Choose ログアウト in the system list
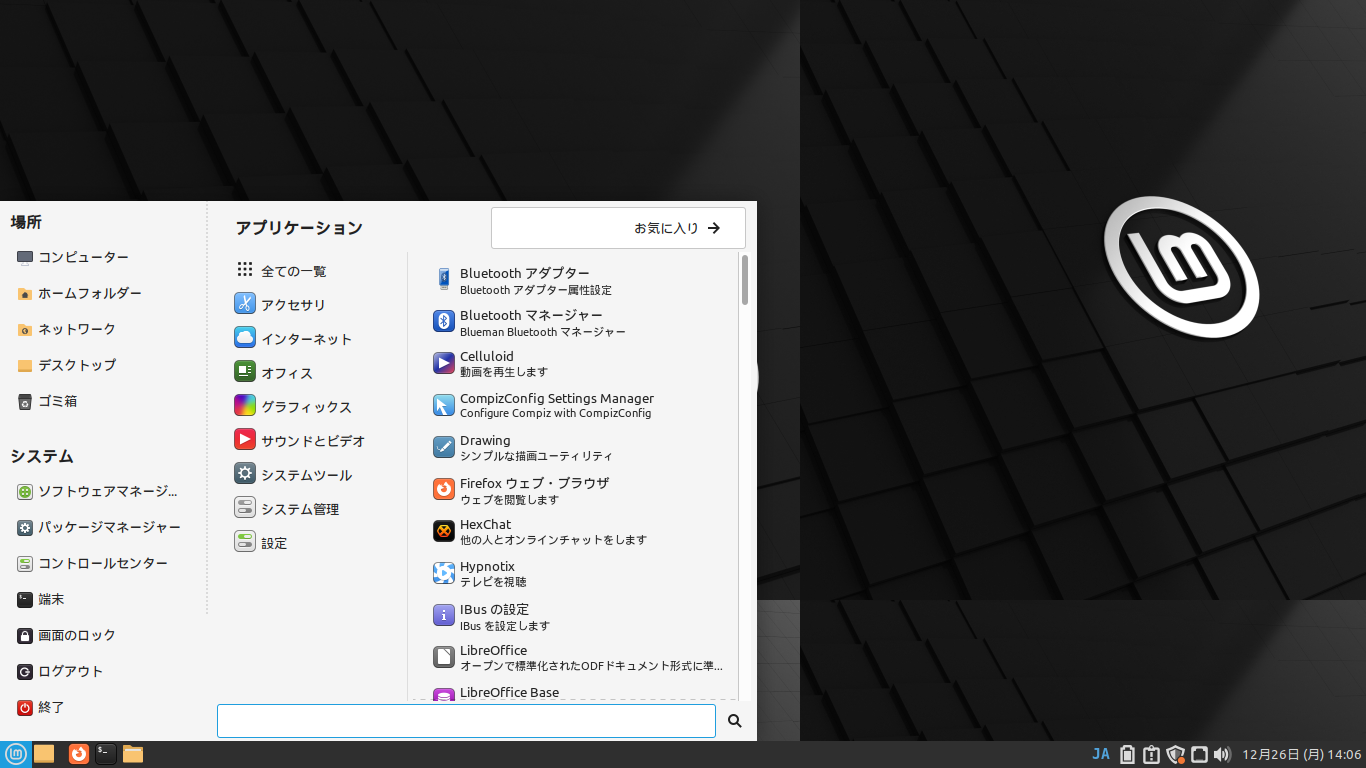The height and width of the screenshot is (768, 1366). [x=60, y=671]
